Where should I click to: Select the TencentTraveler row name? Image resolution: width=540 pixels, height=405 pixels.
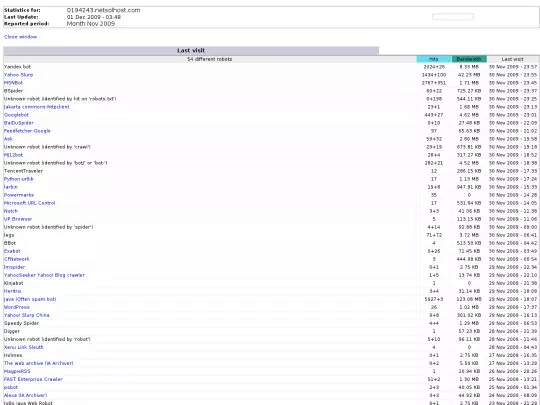23,171
